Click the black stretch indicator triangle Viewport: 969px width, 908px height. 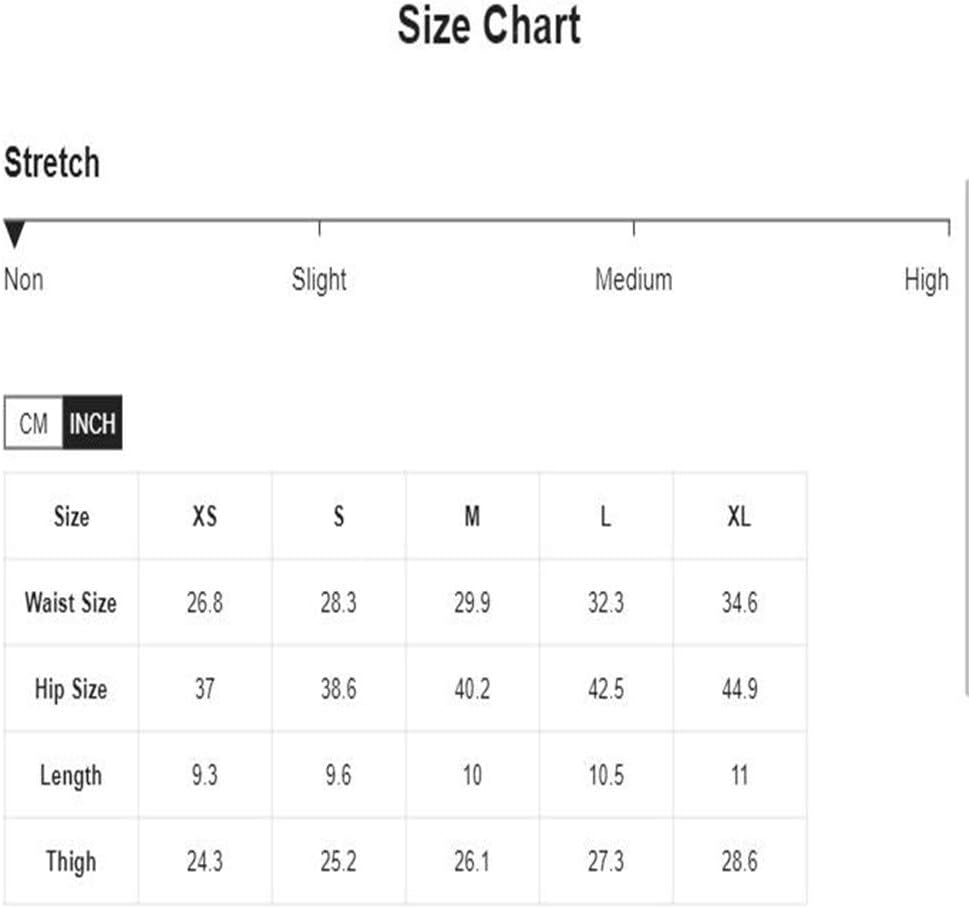tap(14, 234)
